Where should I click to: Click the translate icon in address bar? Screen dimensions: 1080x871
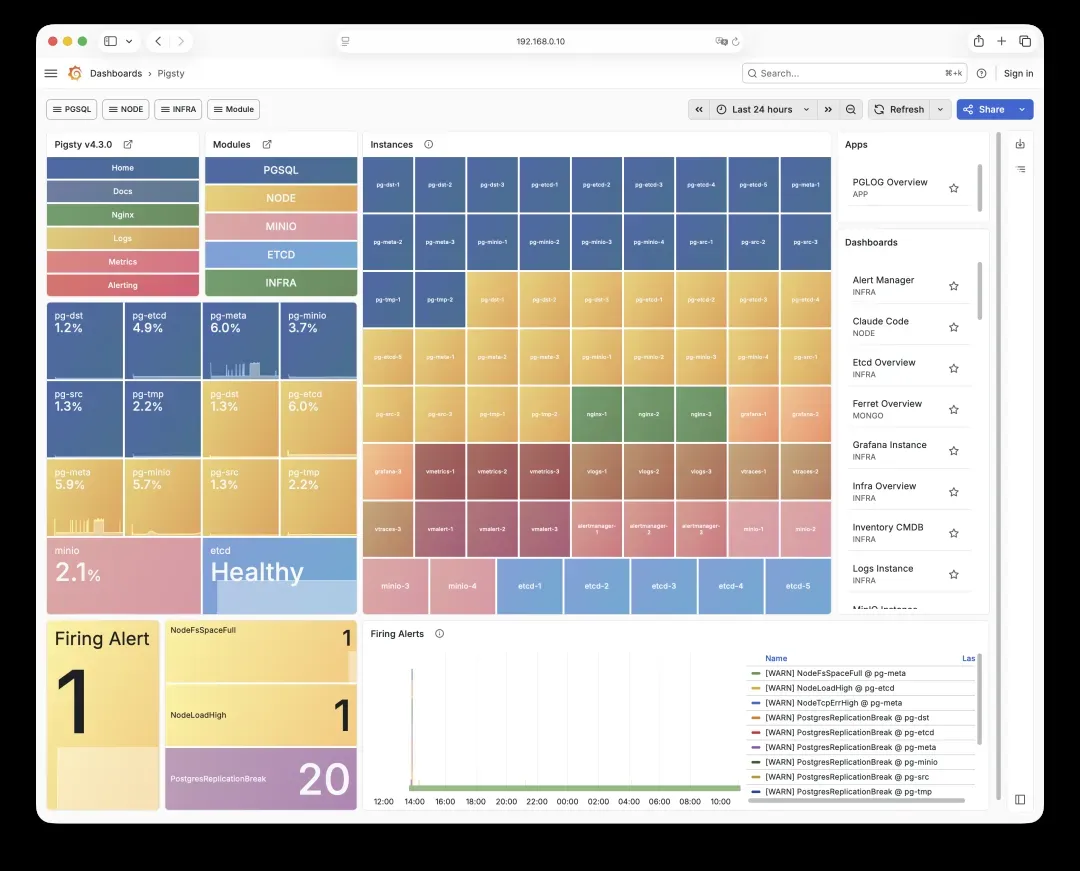(x=721, y=41)
